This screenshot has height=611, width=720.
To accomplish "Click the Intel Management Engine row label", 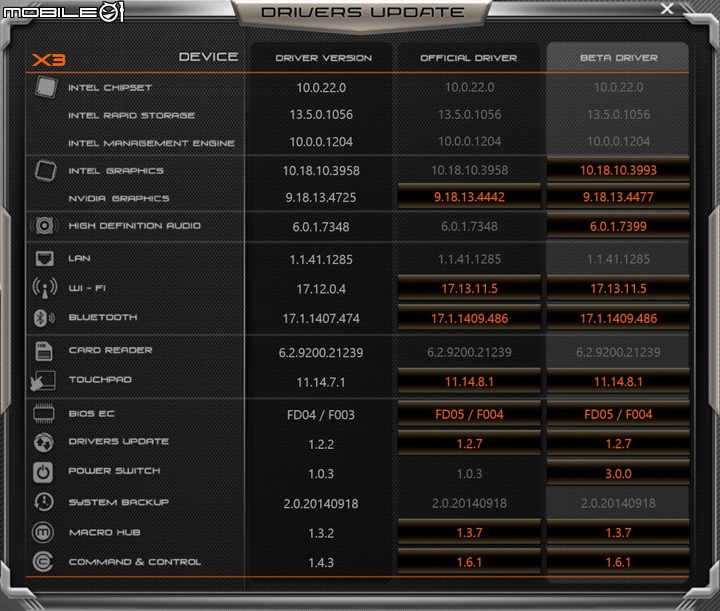I will coord(151,143).
